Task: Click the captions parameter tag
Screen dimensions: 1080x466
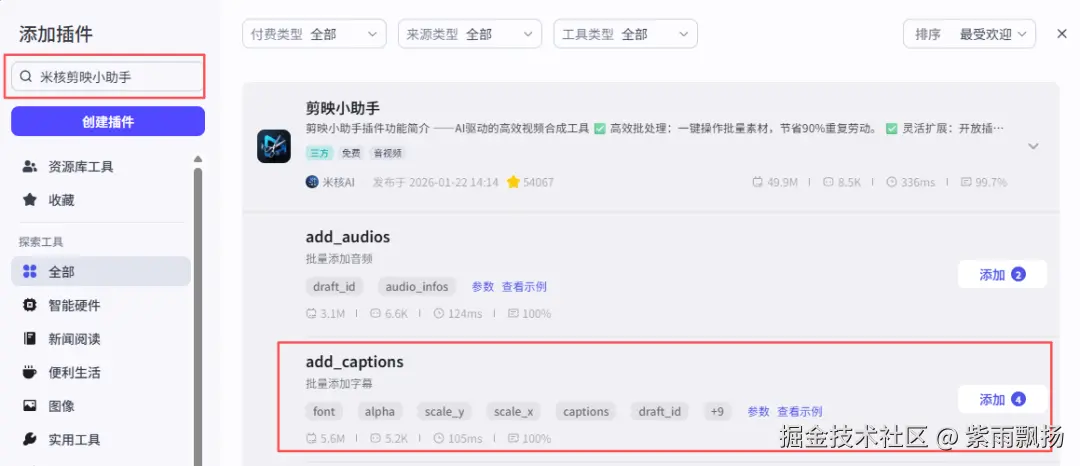Action: coord(586,412)
